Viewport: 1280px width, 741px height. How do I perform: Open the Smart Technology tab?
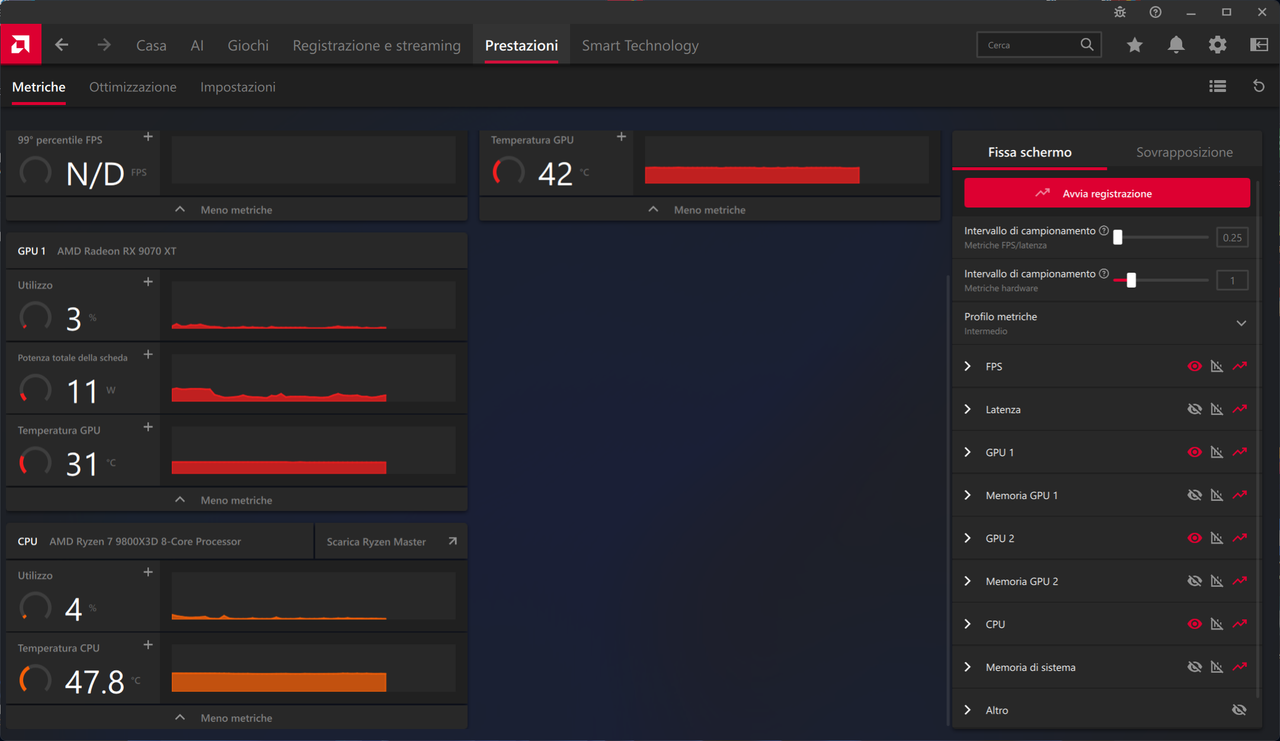pos(640,45)
